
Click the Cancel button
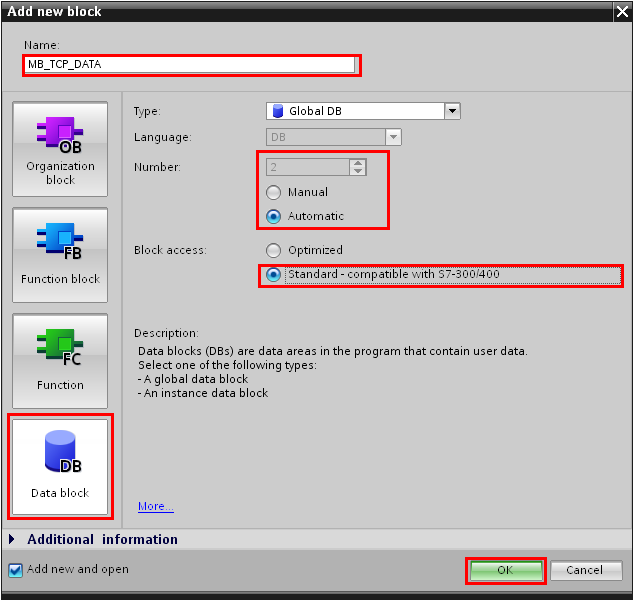(x=585, y=570)
